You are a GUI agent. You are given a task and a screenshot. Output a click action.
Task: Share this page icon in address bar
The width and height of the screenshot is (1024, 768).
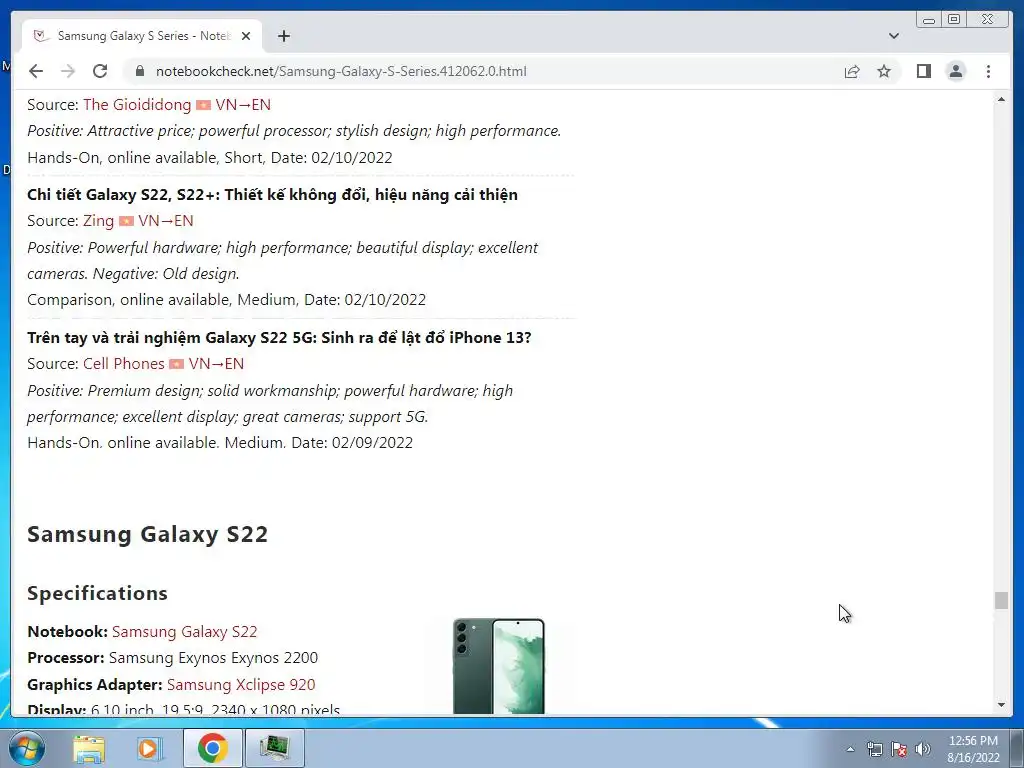(852, 71)
